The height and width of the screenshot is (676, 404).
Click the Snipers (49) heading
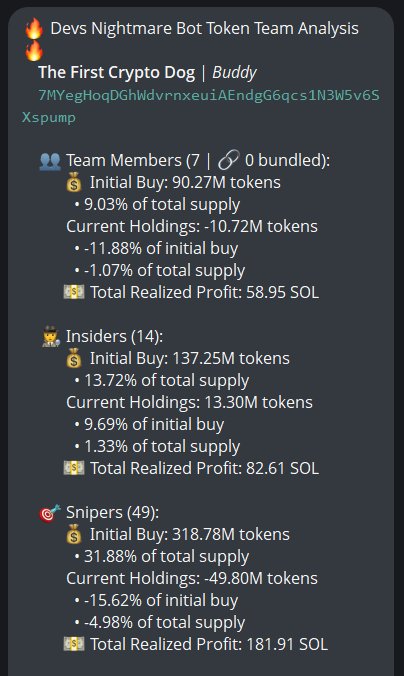[113, 513]
